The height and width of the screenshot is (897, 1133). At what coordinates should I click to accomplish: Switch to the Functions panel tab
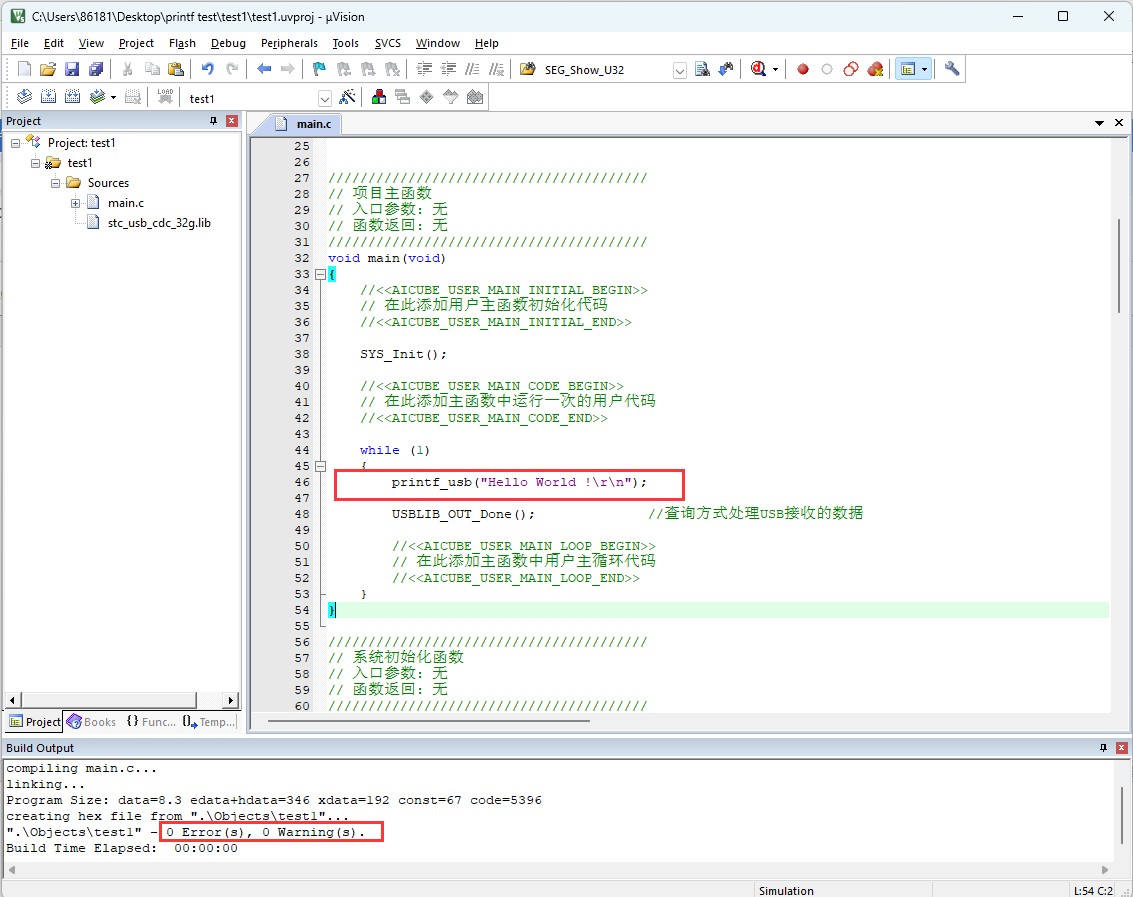click(x=151, y=722)
